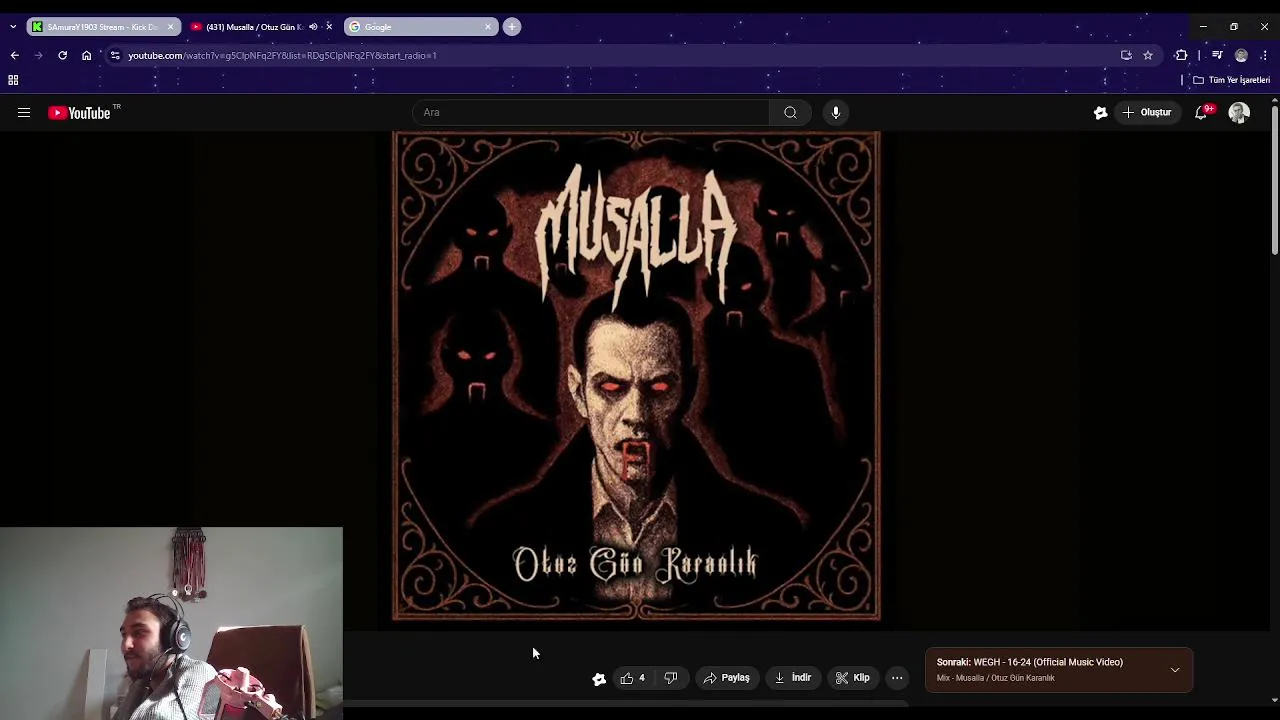Click the Sonraki WEGH 16-24 next video

tap(1030, 662)
